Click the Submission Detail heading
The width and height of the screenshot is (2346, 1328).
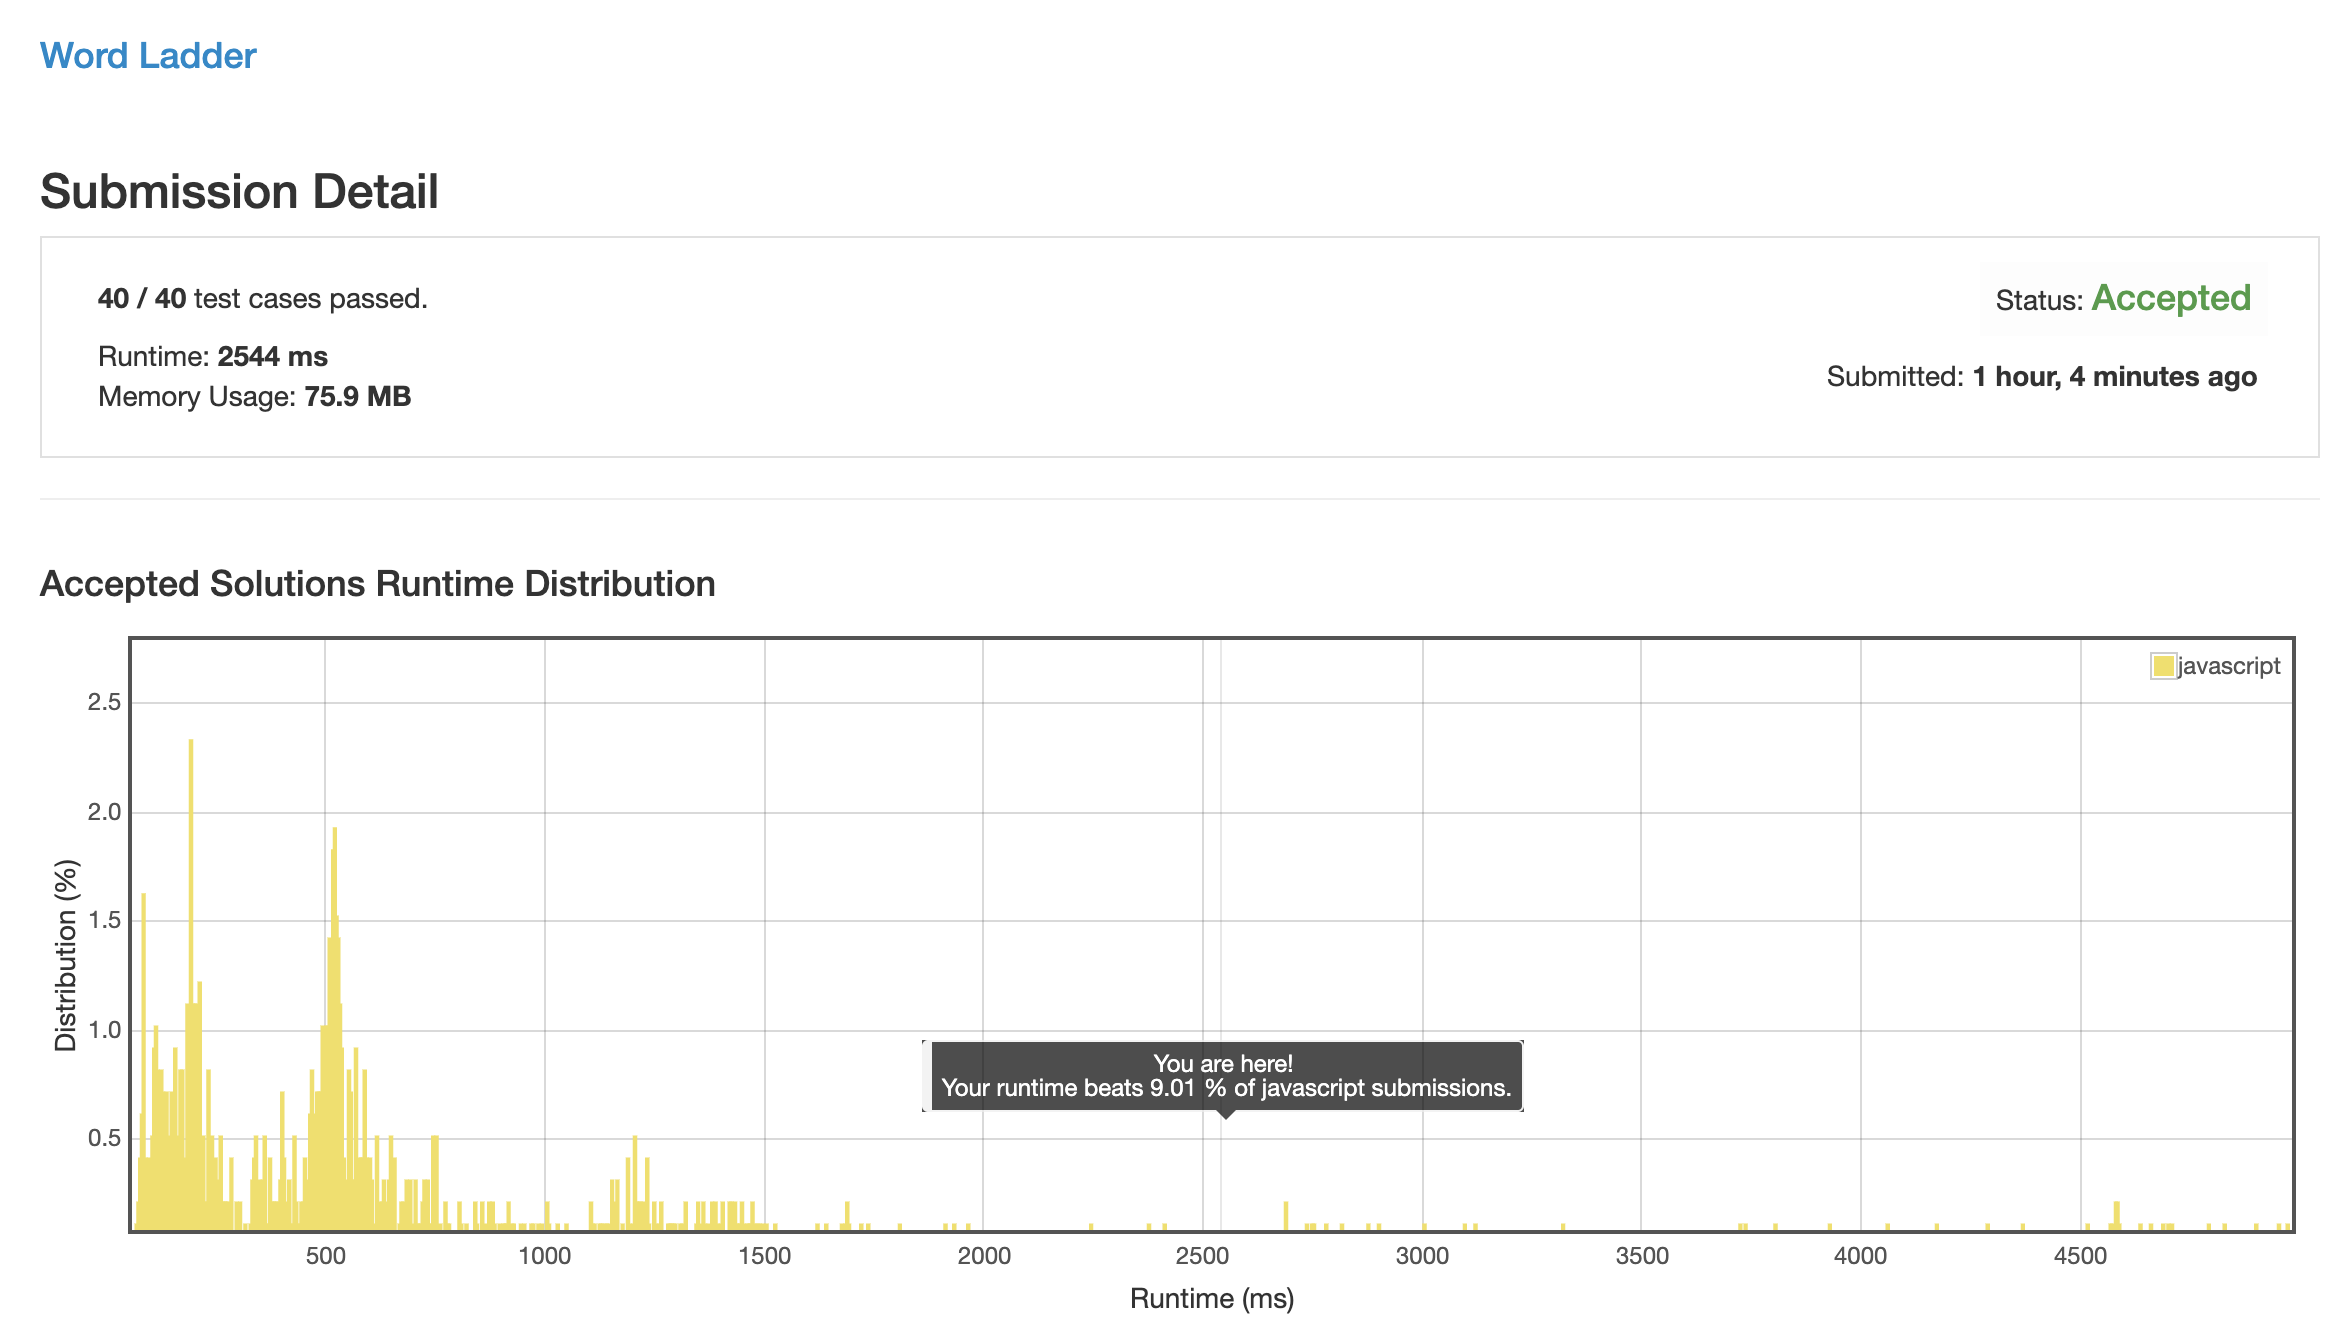240,191
